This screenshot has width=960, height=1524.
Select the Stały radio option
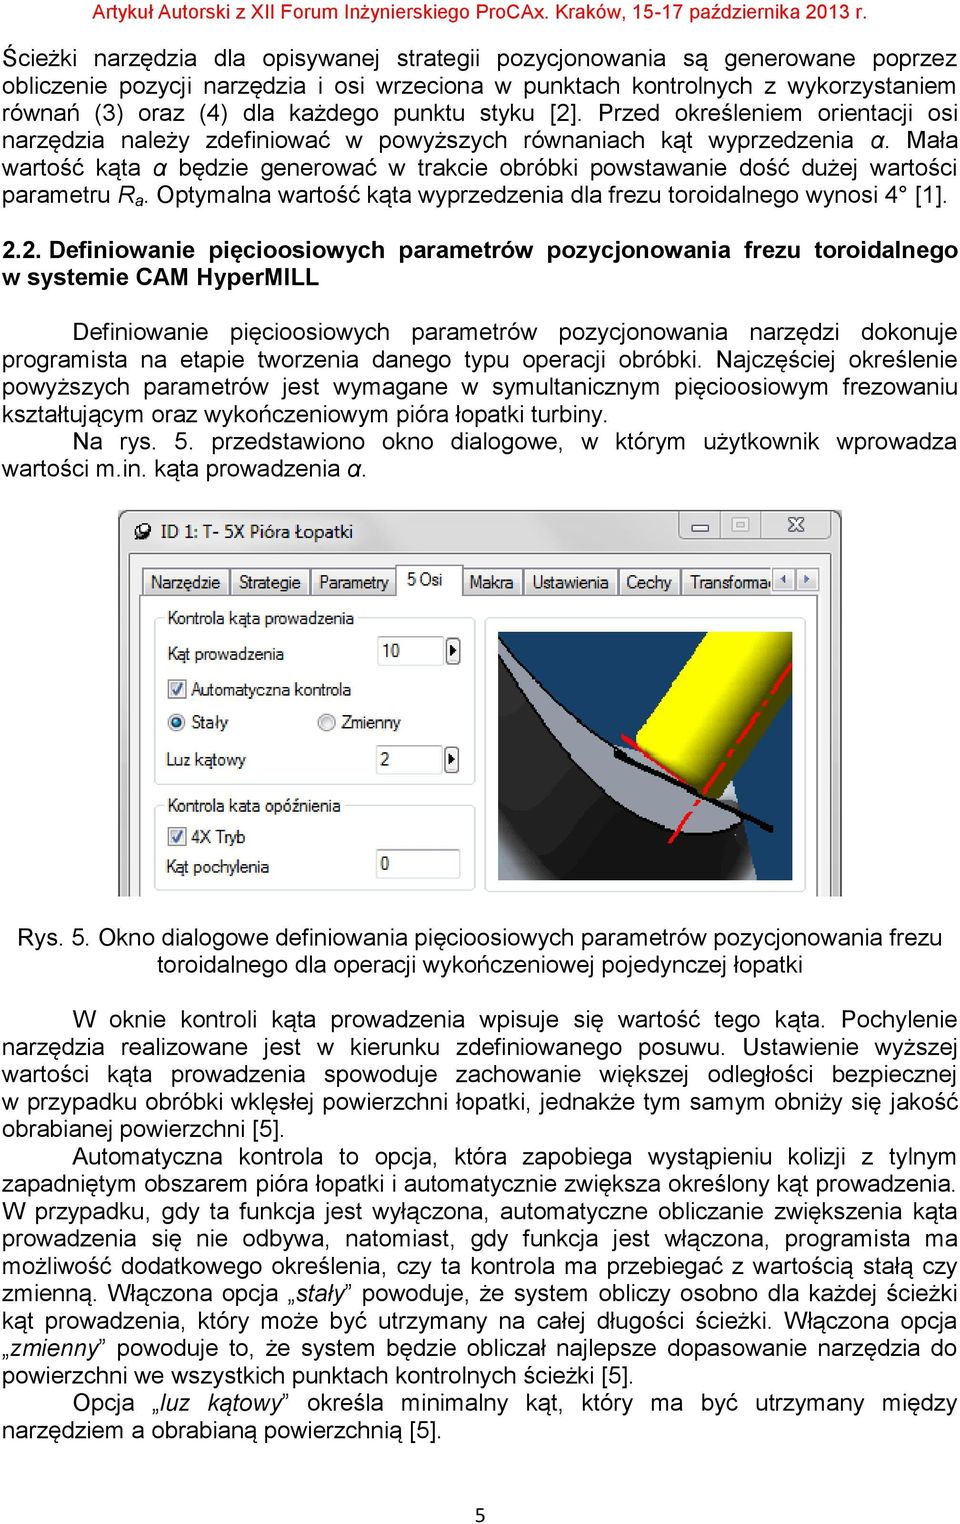[x=177, y=722]
